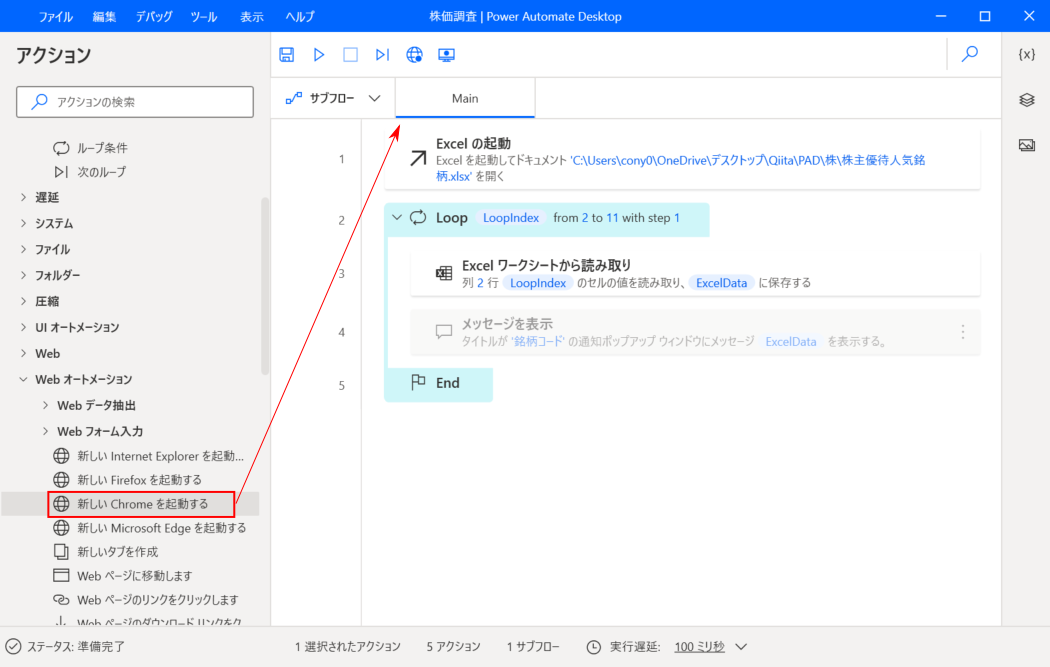Collapse the Web オートメーション group
The height and width of the screenshot is (667, 1050).
(x=23, y=379)
